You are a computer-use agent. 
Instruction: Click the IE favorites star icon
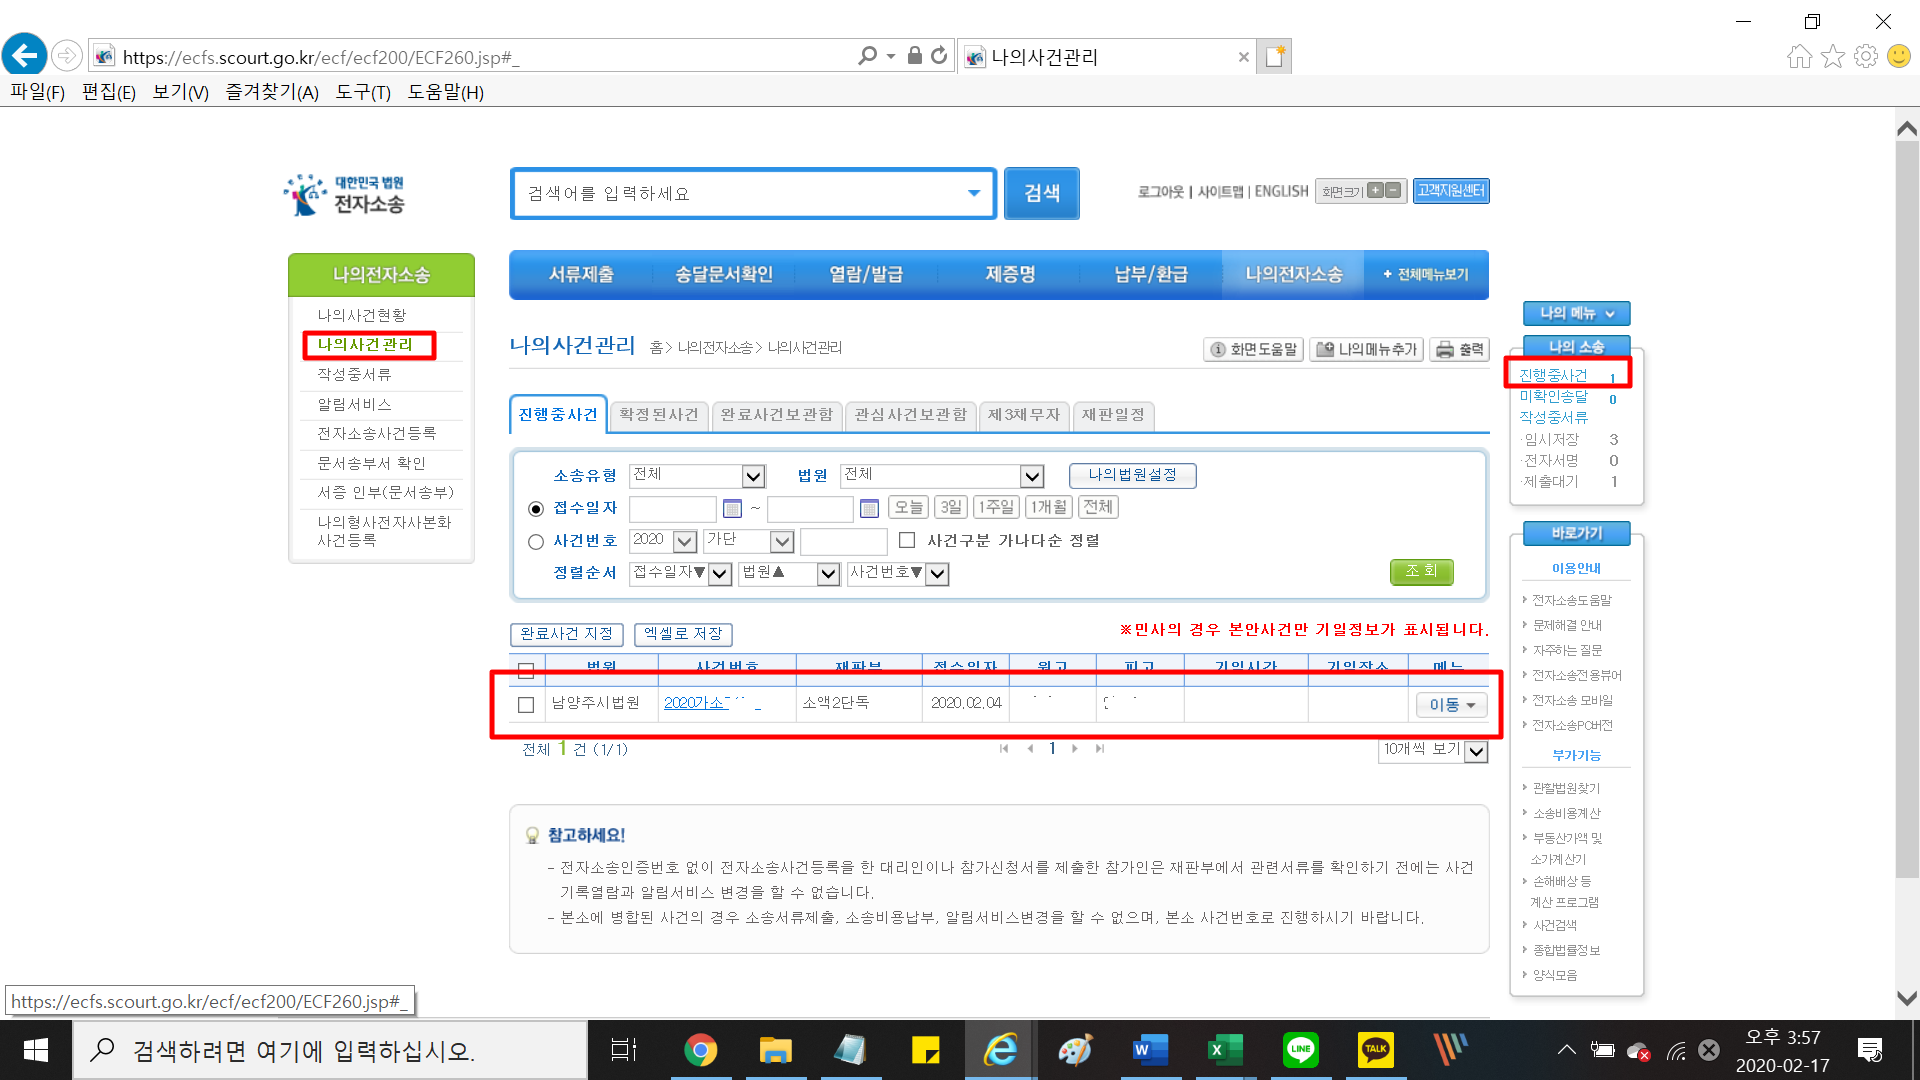(1832, 56)
